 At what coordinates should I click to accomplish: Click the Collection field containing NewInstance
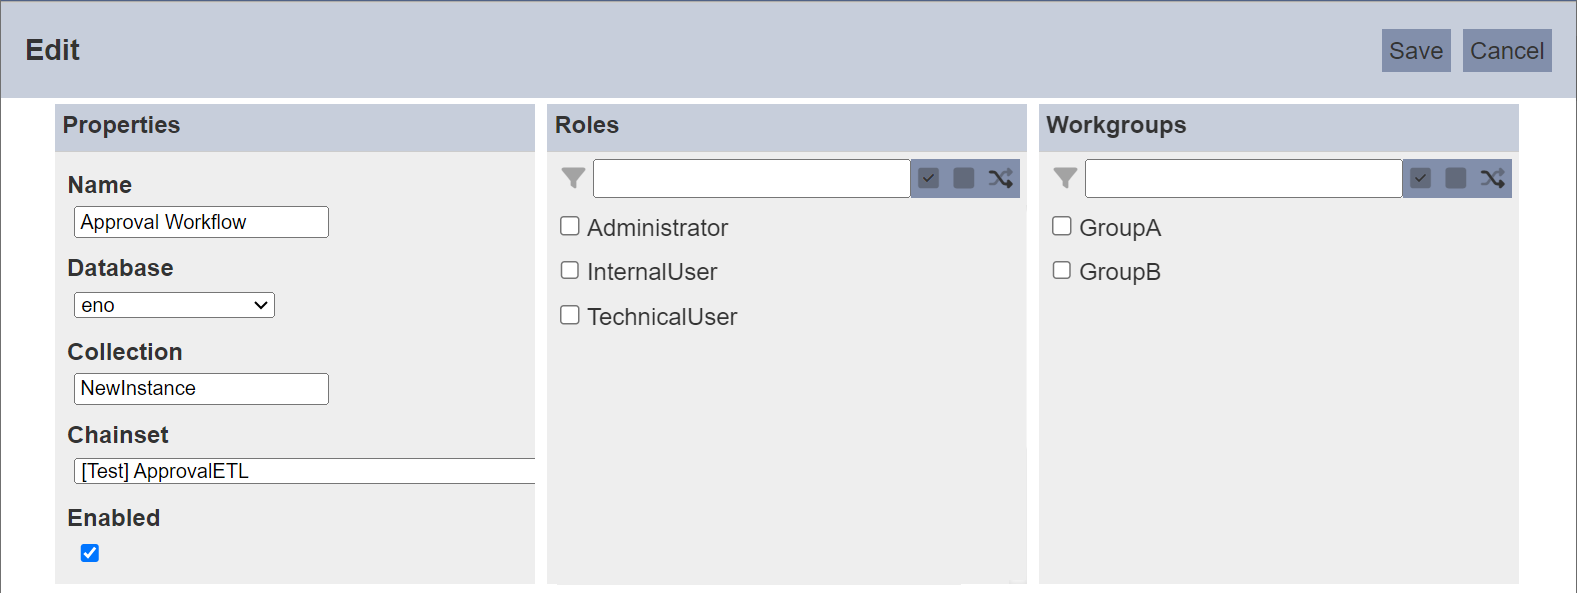[201, 389]
